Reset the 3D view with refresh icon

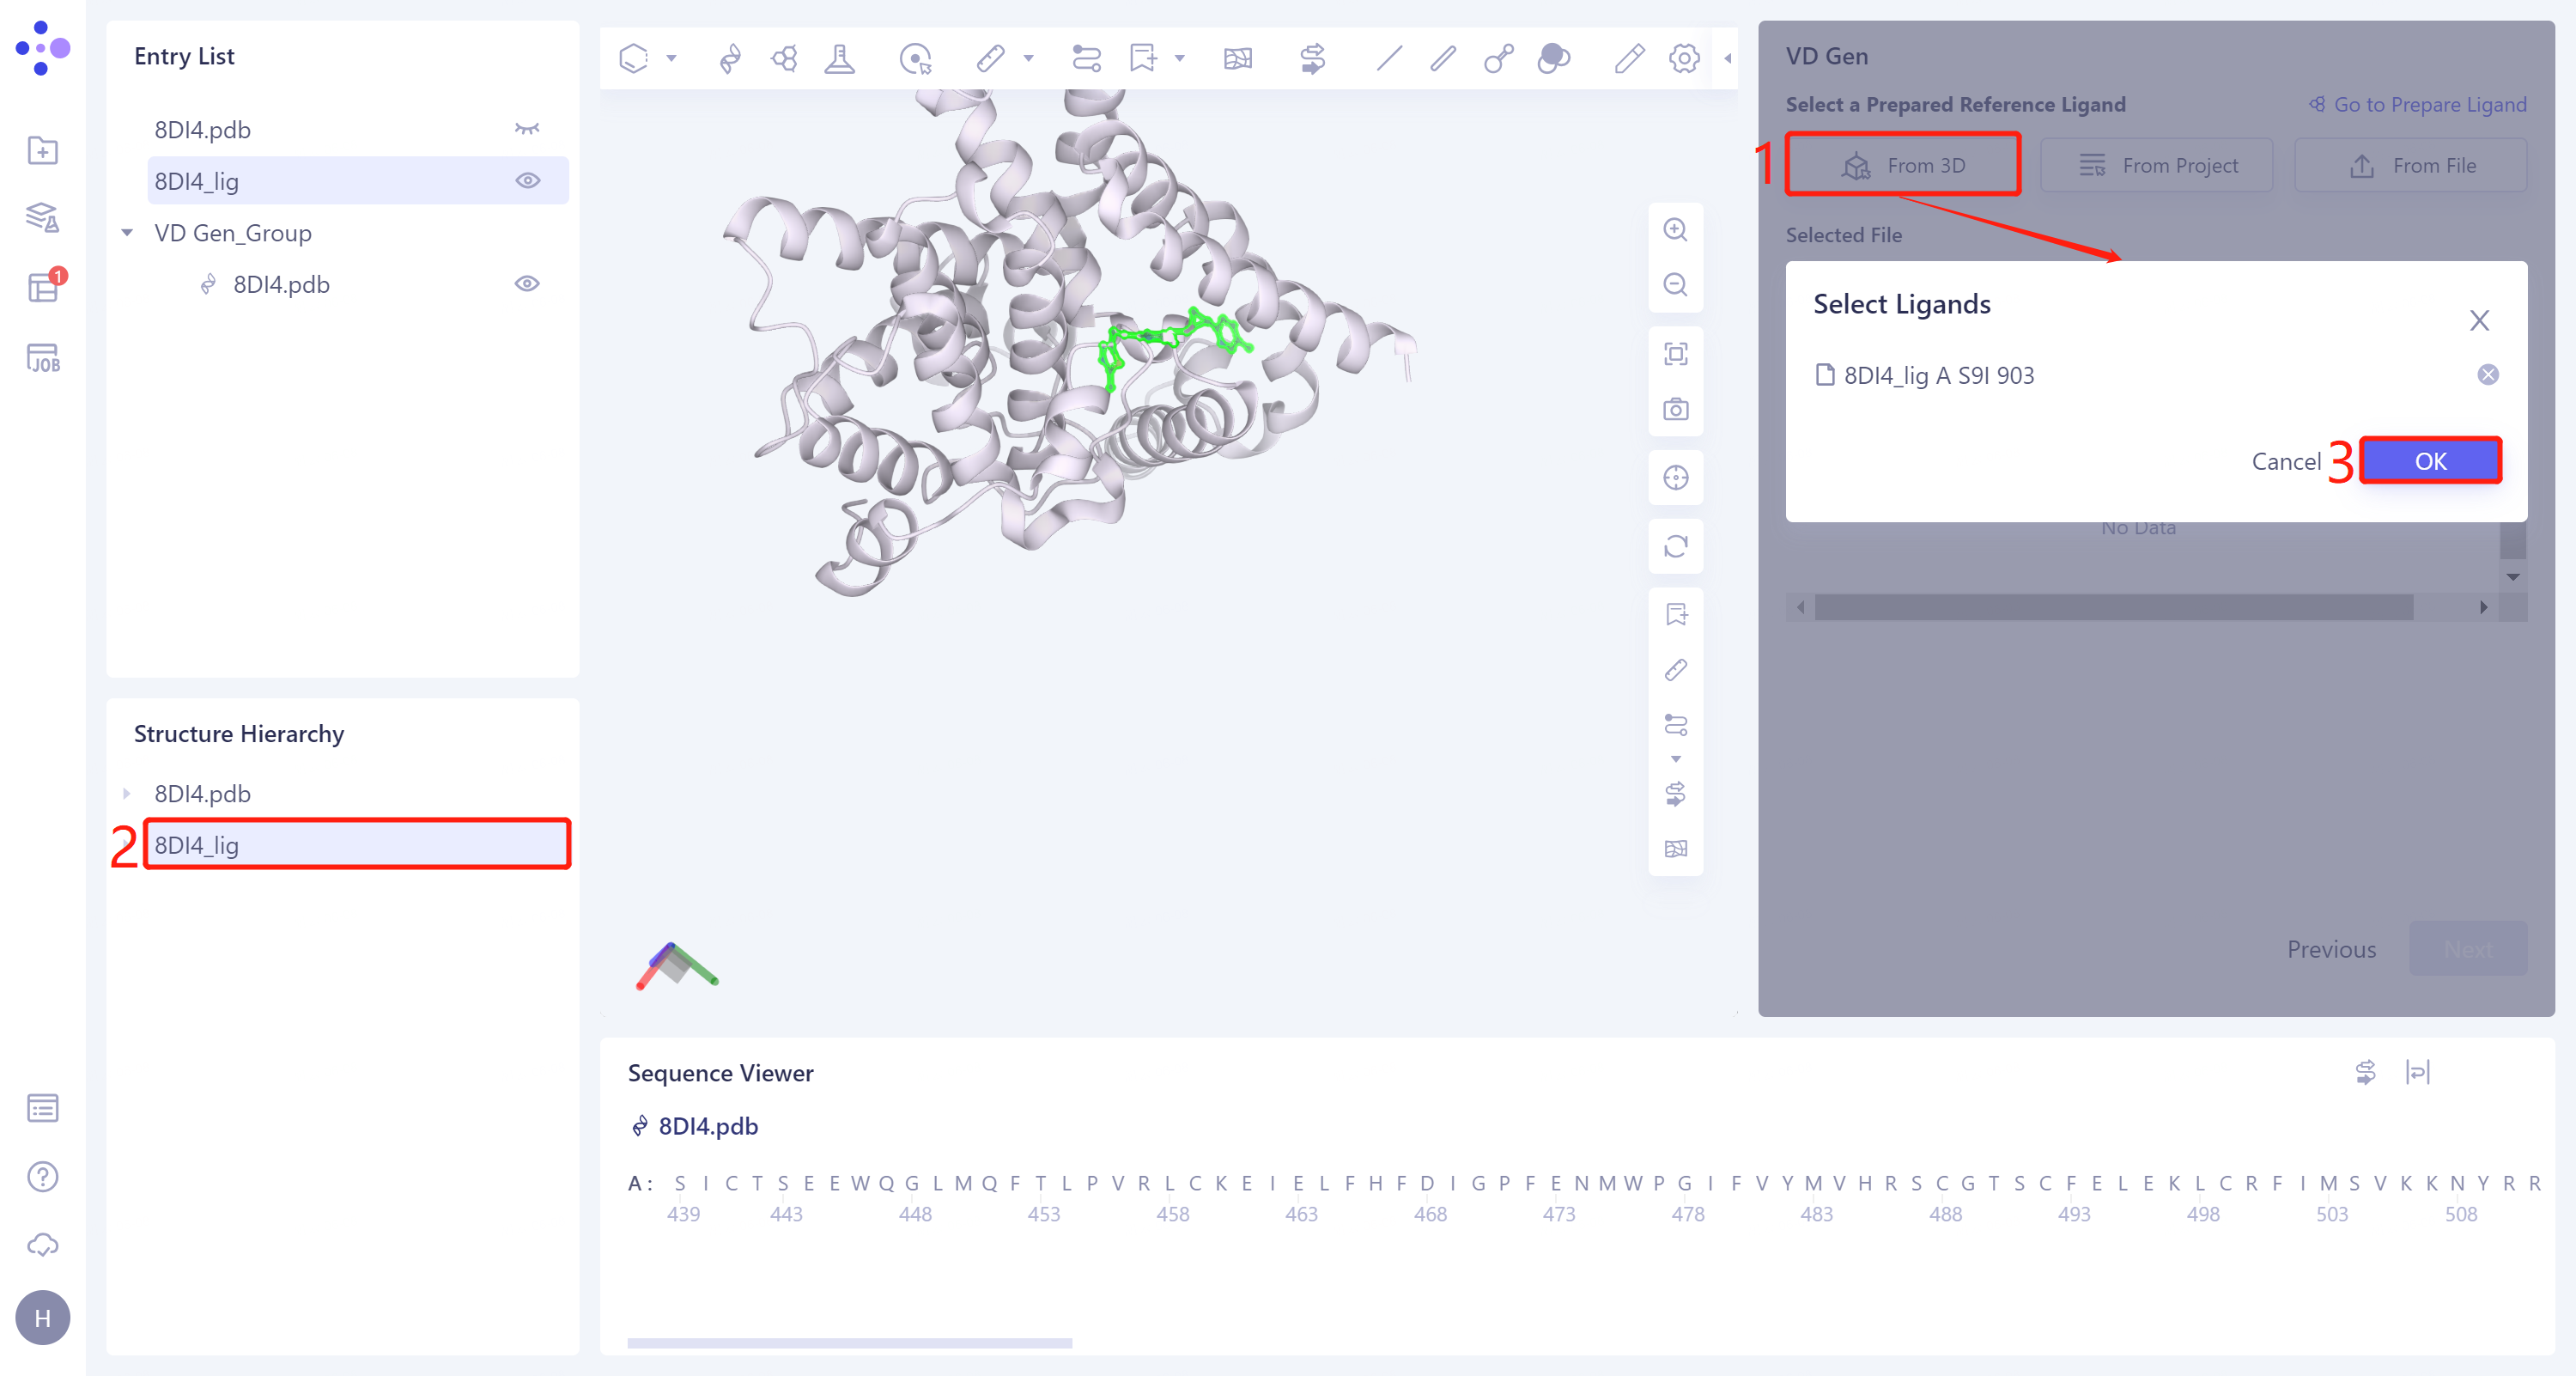pos(1675,547)
